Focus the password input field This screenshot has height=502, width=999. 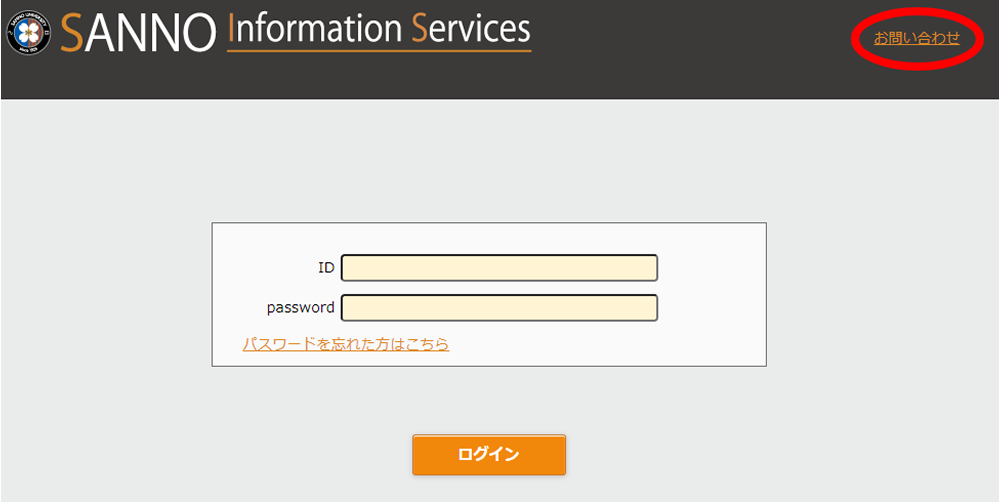pyautogui.click(x=499, y=308)
